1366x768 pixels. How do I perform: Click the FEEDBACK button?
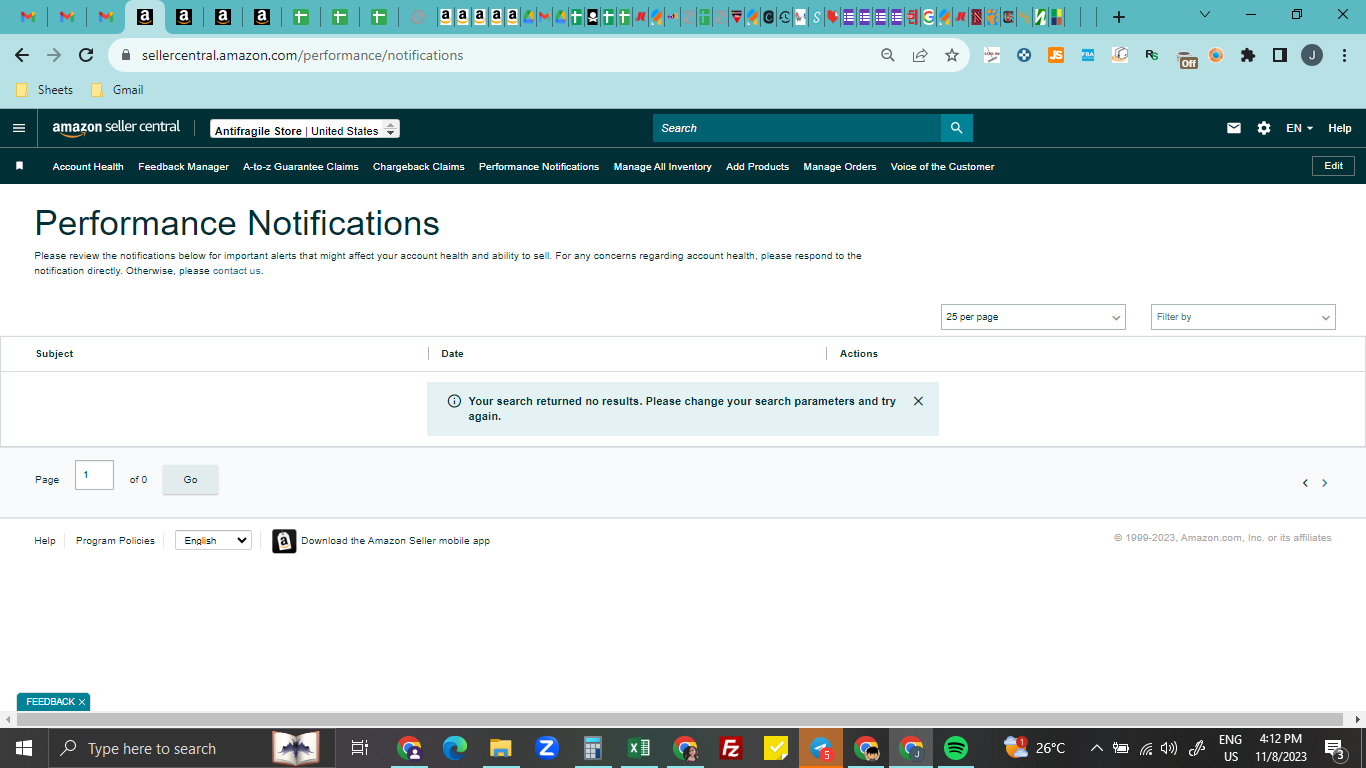click(x=50, y=702)
